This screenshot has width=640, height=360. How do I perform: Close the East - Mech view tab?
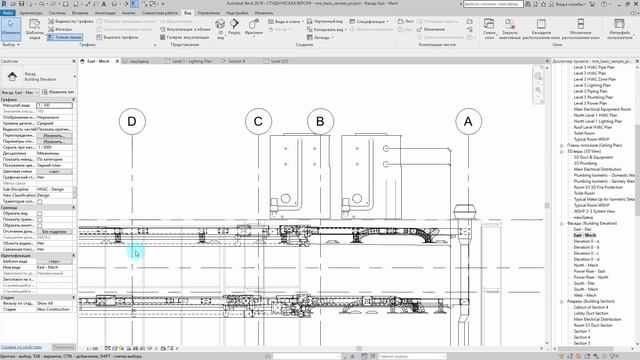coord(117,61)
